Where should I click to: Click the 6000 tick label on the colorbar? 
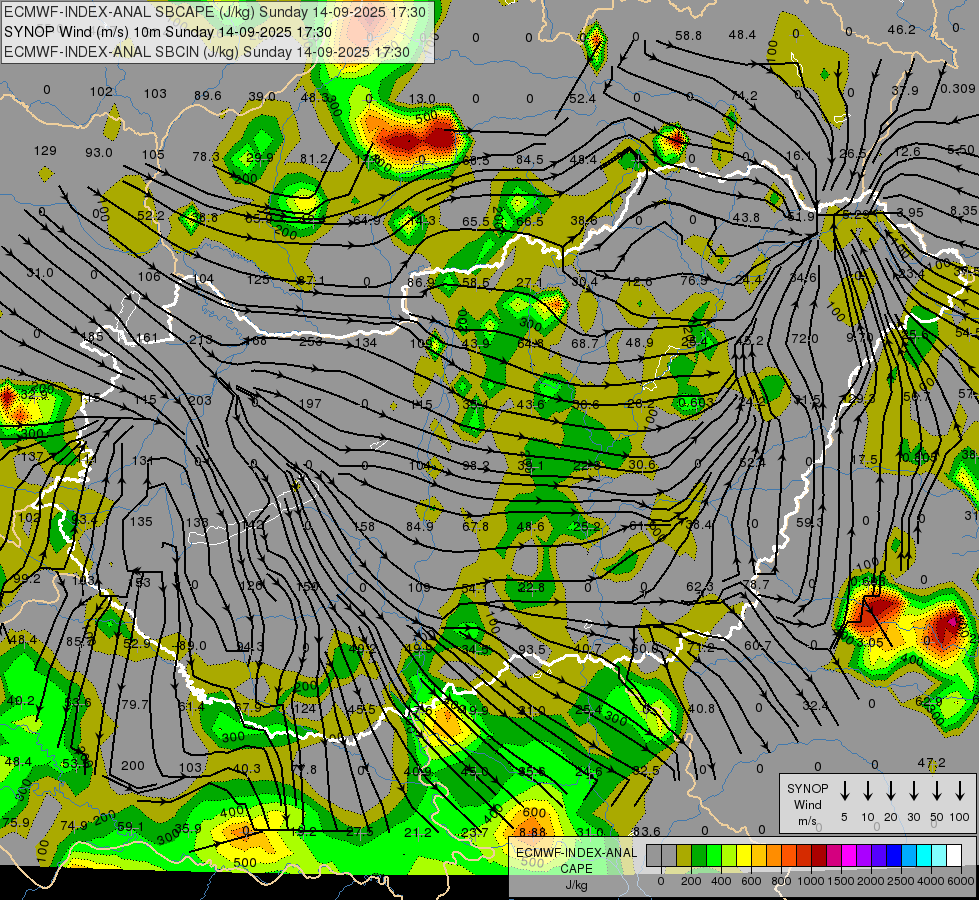click(962, 881)
